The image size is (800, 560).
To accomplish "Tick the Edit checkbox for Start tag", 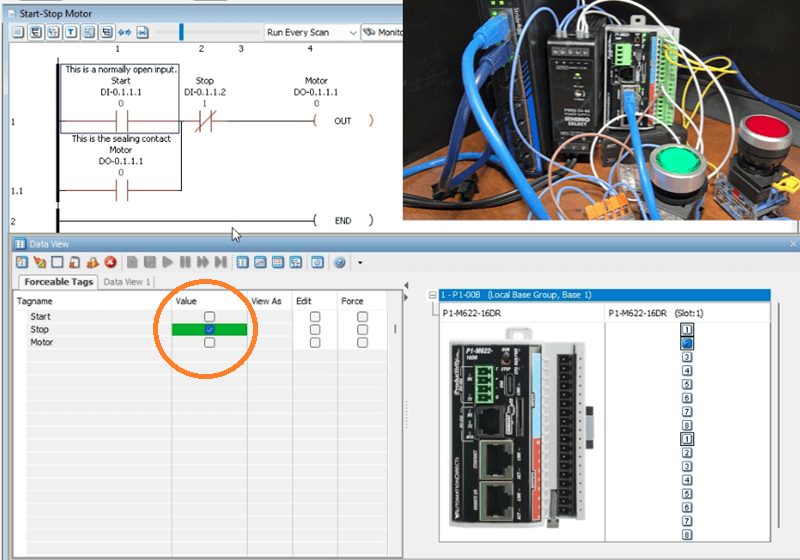I will click(315, 317).
